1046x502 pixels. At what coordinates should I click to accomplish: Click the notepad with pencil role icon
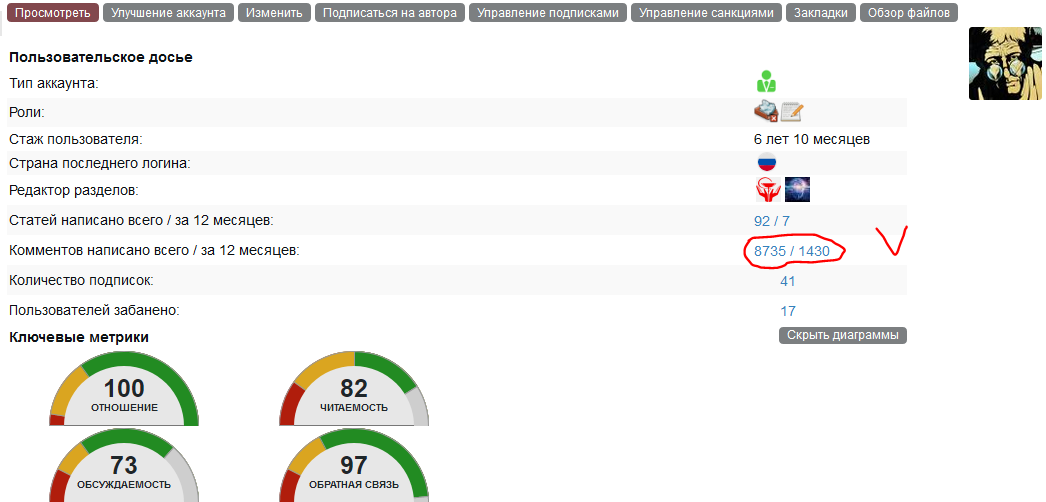click(x=792, y=112)
